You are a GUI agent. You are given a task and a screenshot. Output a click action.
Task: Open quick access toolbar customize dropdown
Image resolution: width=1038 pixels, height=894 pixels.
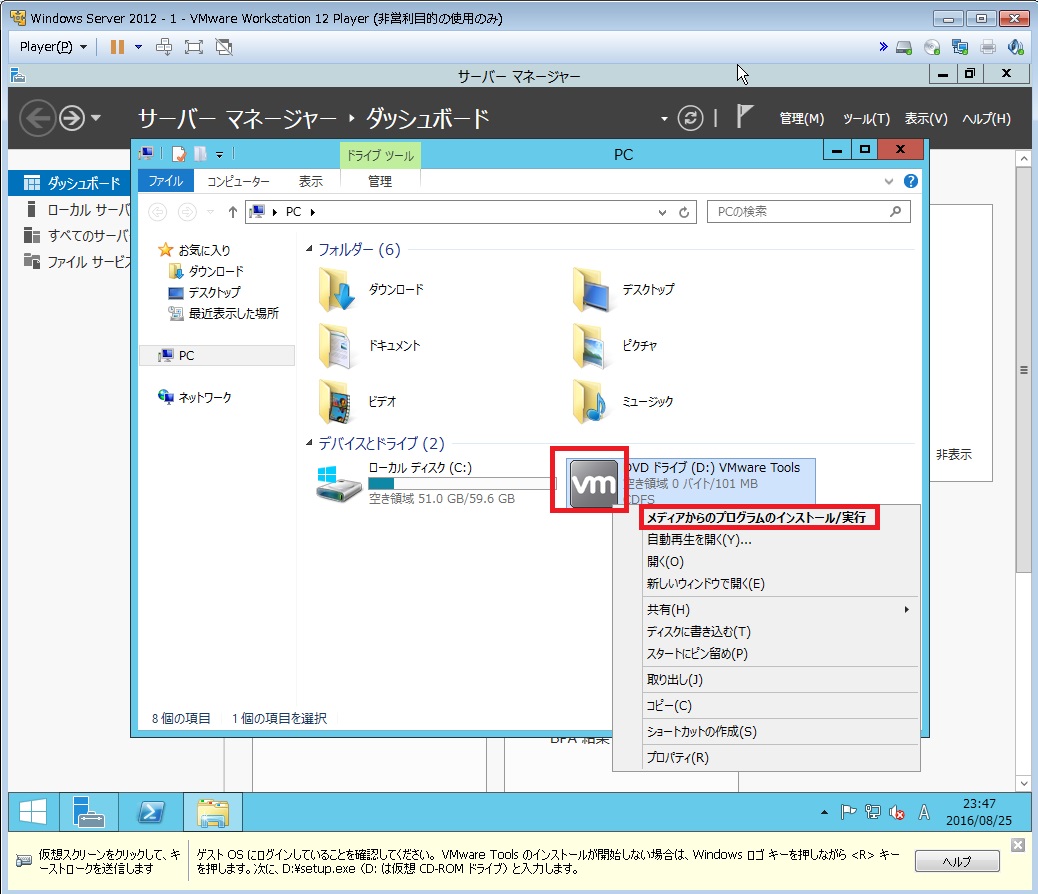[219, 155]
